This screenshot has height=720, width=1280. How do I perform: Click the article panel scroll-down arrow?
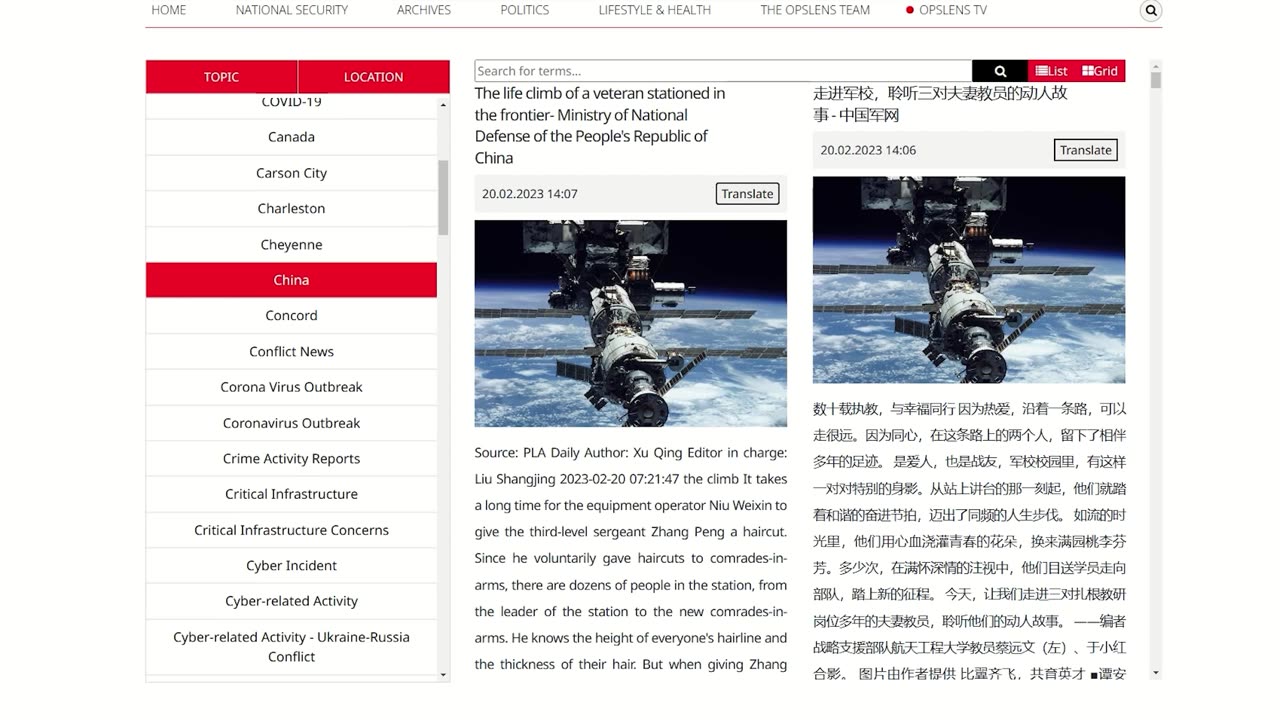pyautogui.click(x=1156, y=673)
